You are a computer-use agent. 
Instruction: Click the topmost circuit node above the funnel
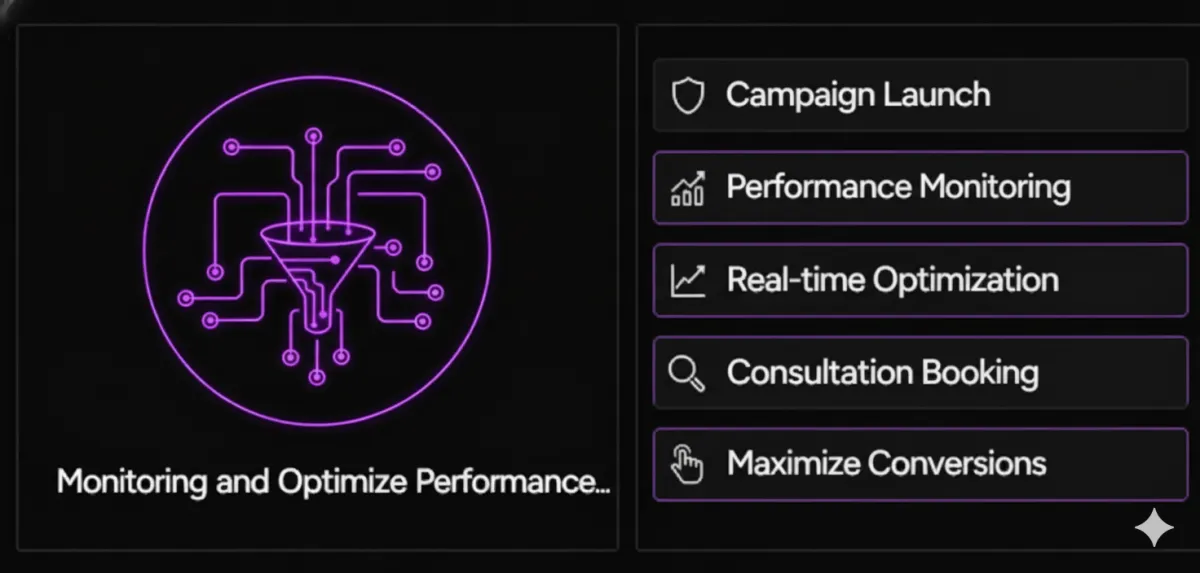[313, 134]
